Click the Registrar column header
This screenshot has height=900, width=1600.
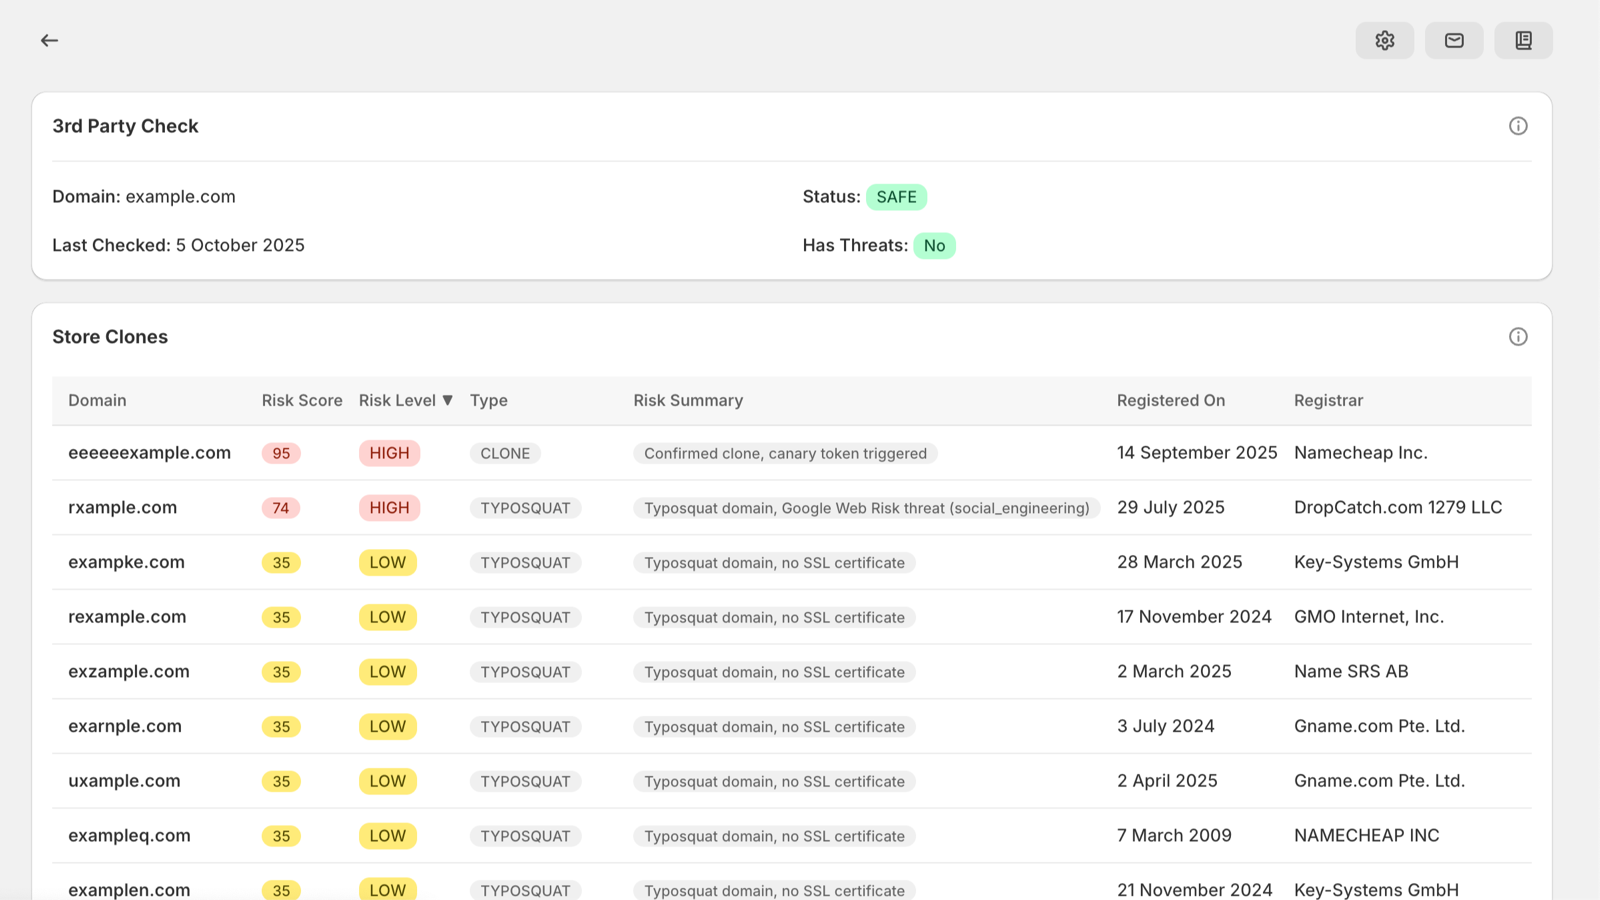pyautogui.click(x=1328, y=400)
